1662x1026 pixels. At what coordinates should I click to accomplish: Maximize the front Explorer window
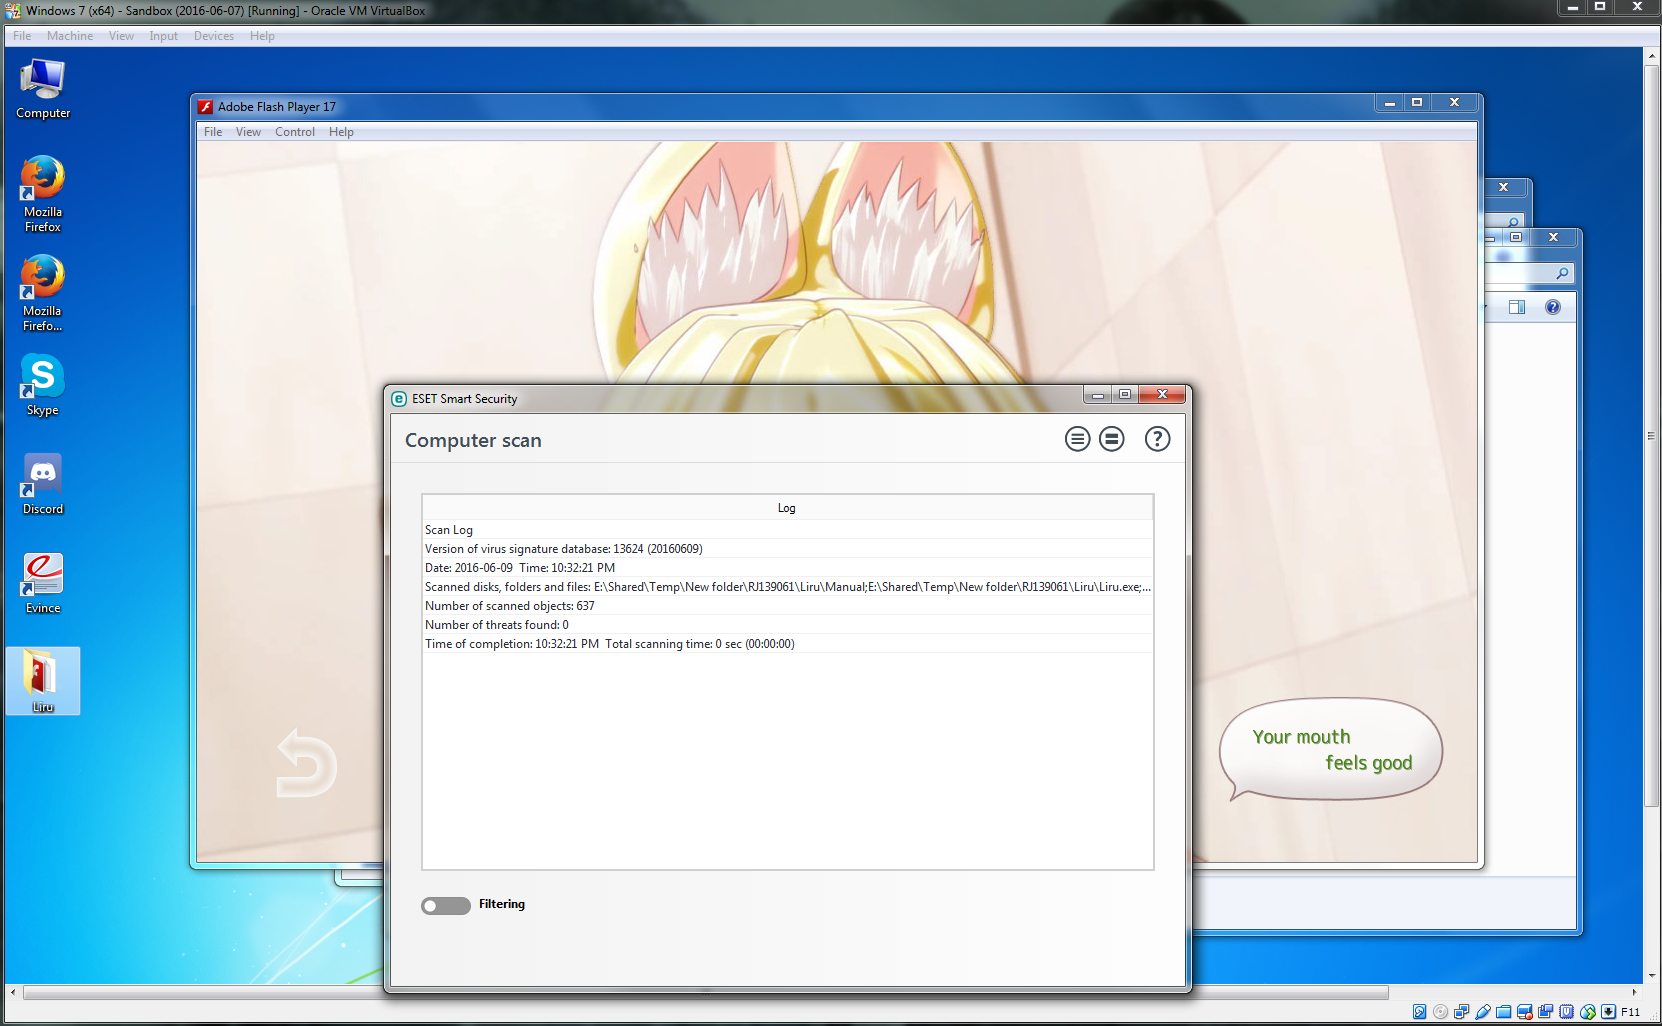1516,237
